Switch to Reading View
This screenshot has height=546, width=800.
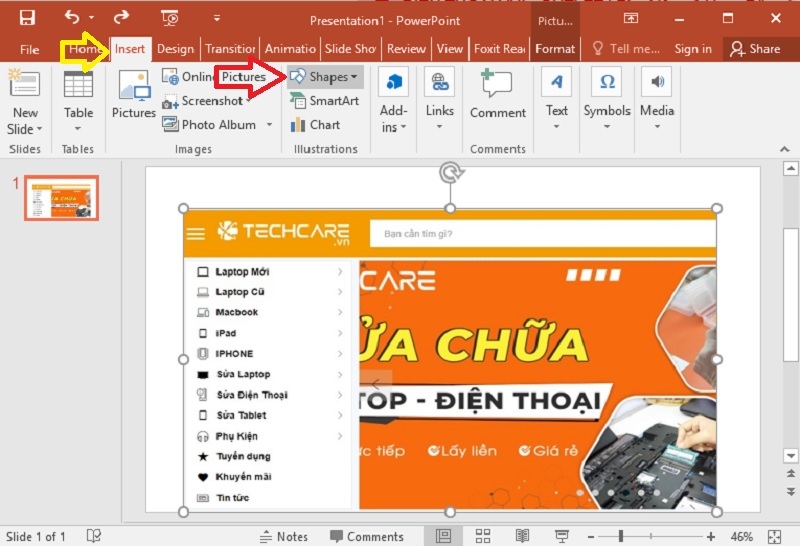[522, 536]
